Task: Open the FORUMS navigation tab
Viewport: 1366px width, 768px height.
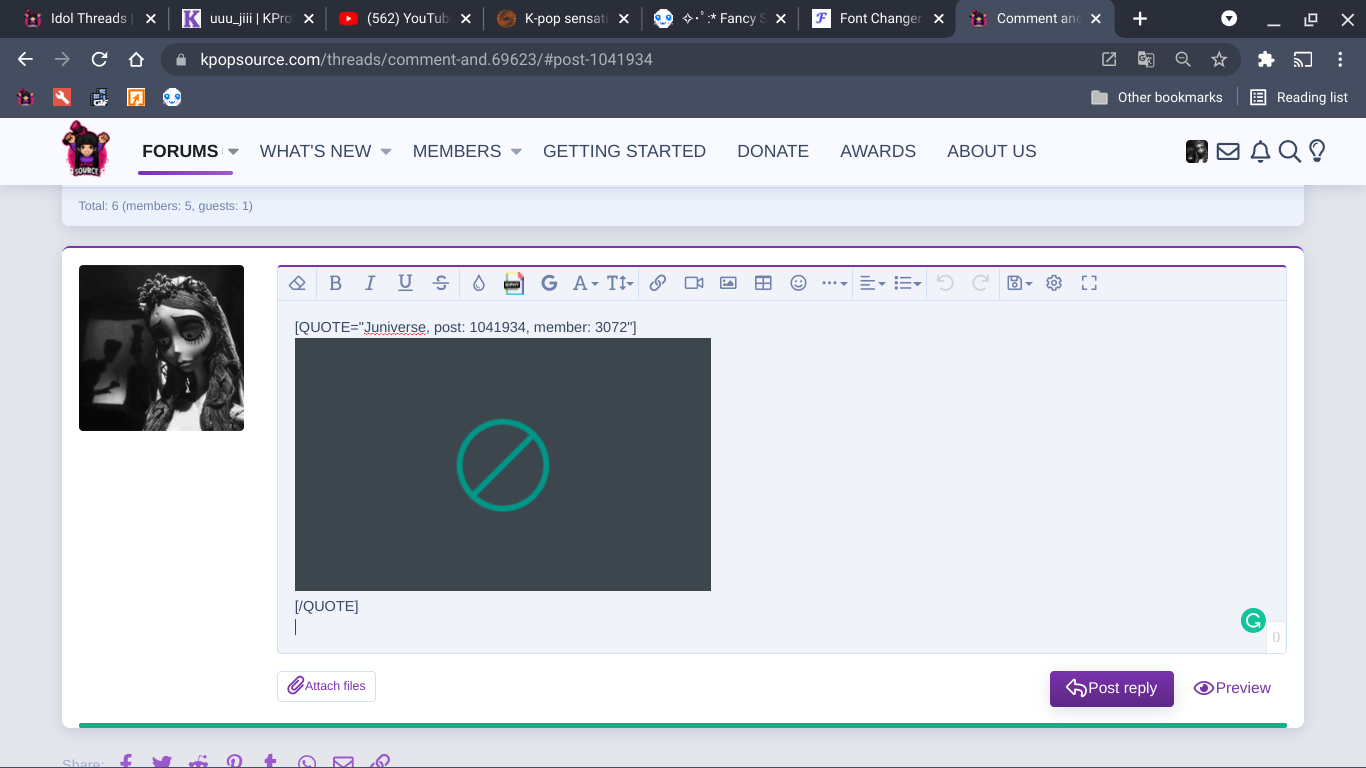Action: pyautogui.click(x=180, y=151)
